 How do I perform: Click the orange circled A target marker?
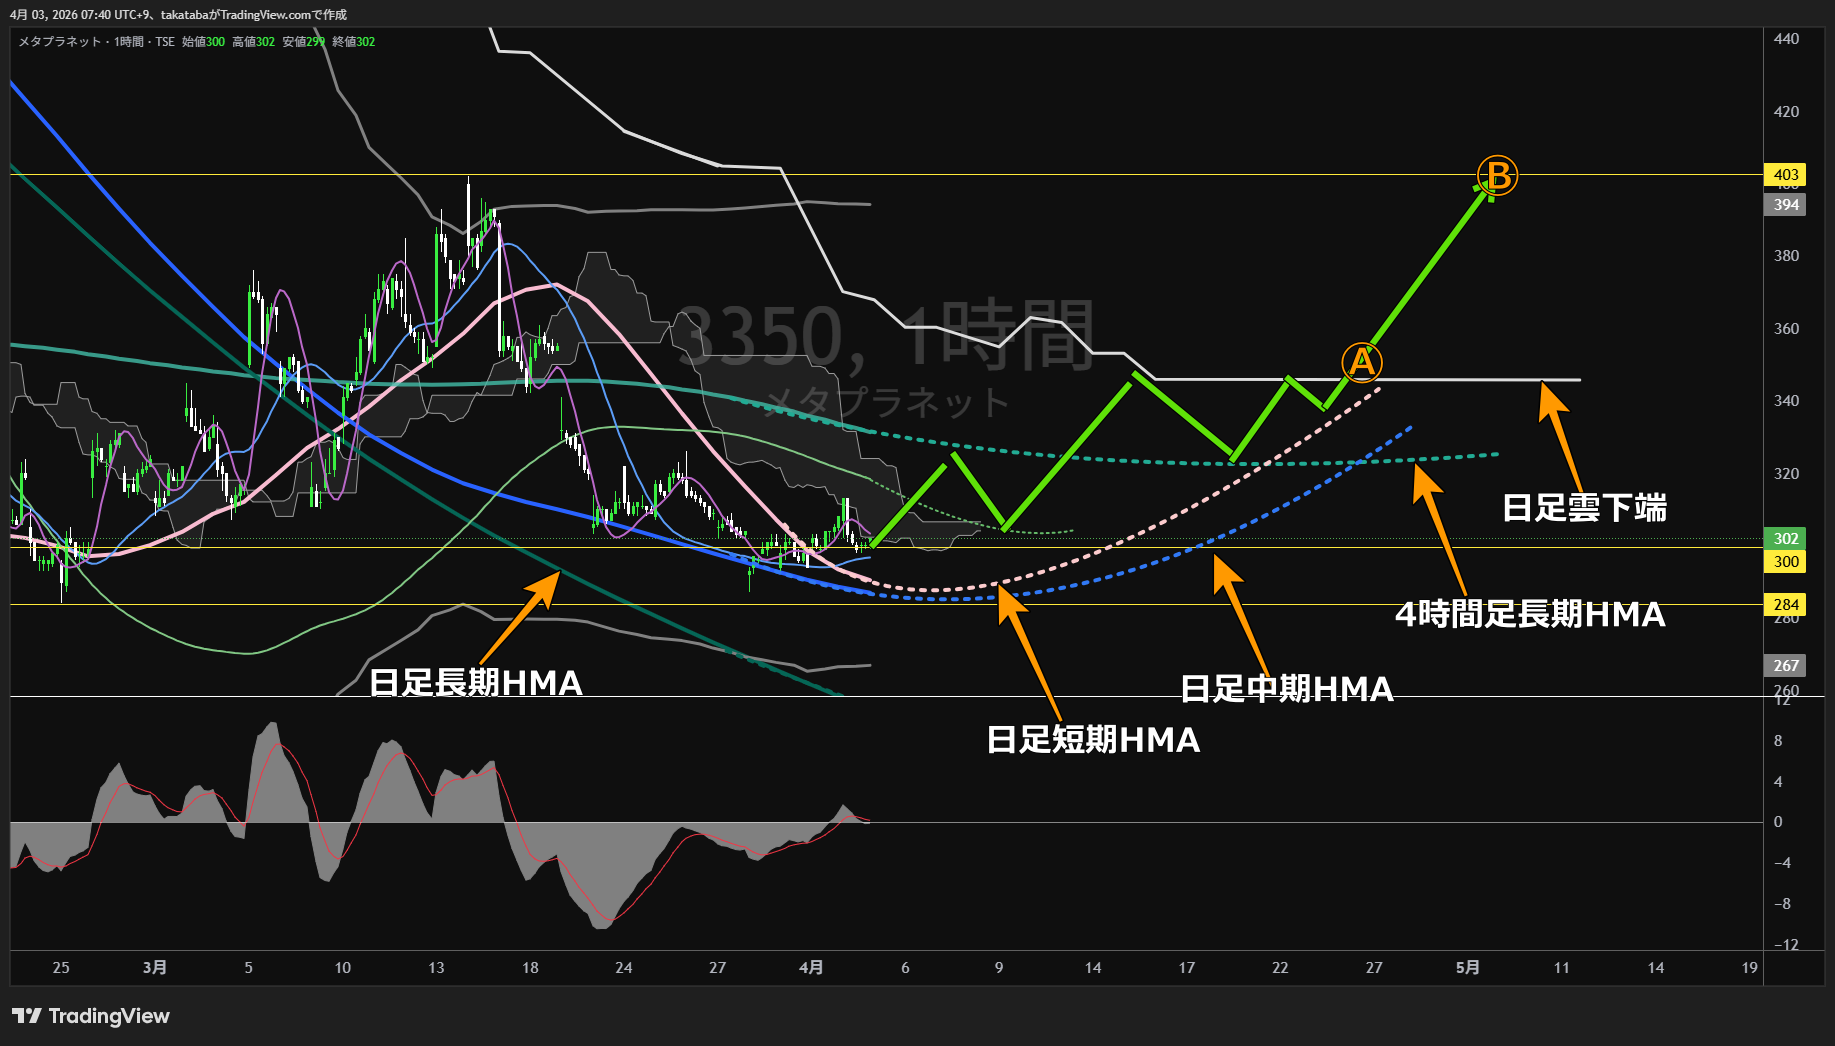click(x=1362, y=362)
